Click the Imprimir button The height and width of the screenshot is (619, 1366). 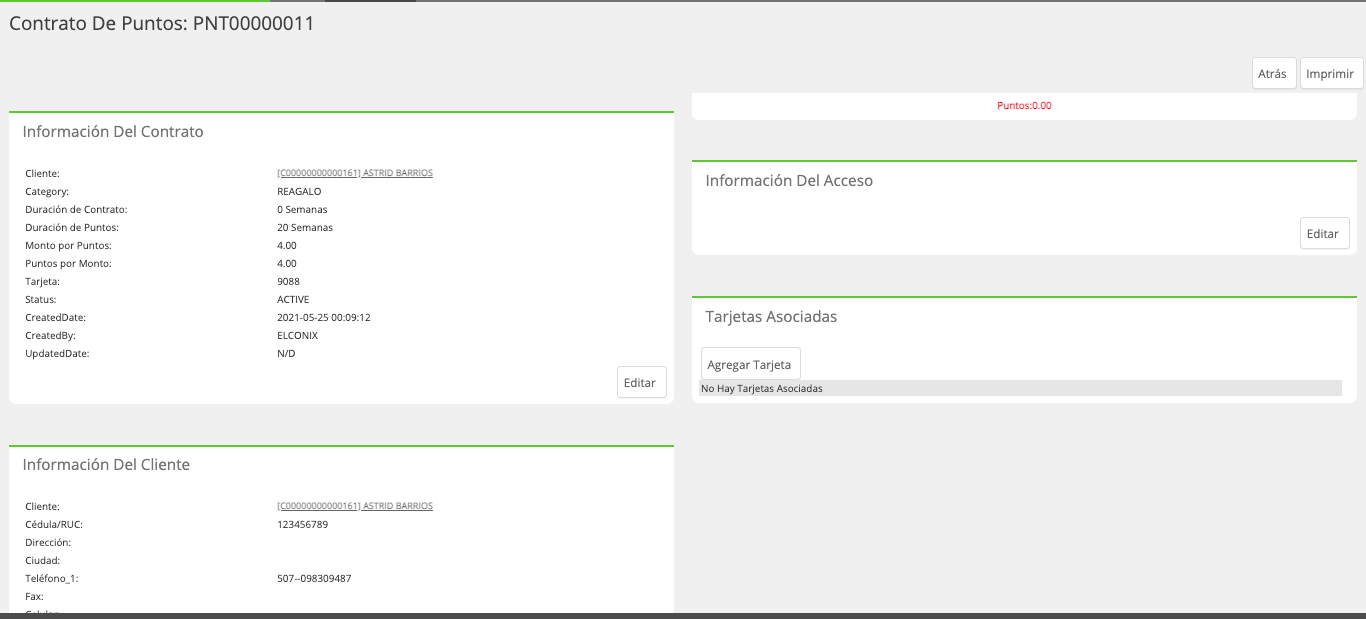[x=1332, y=73]
